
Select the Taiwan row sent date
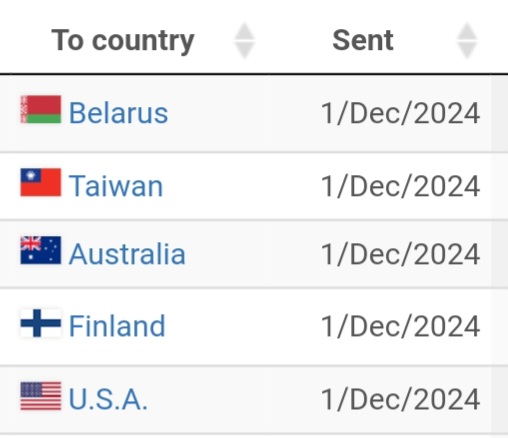(x=400, y=186)
